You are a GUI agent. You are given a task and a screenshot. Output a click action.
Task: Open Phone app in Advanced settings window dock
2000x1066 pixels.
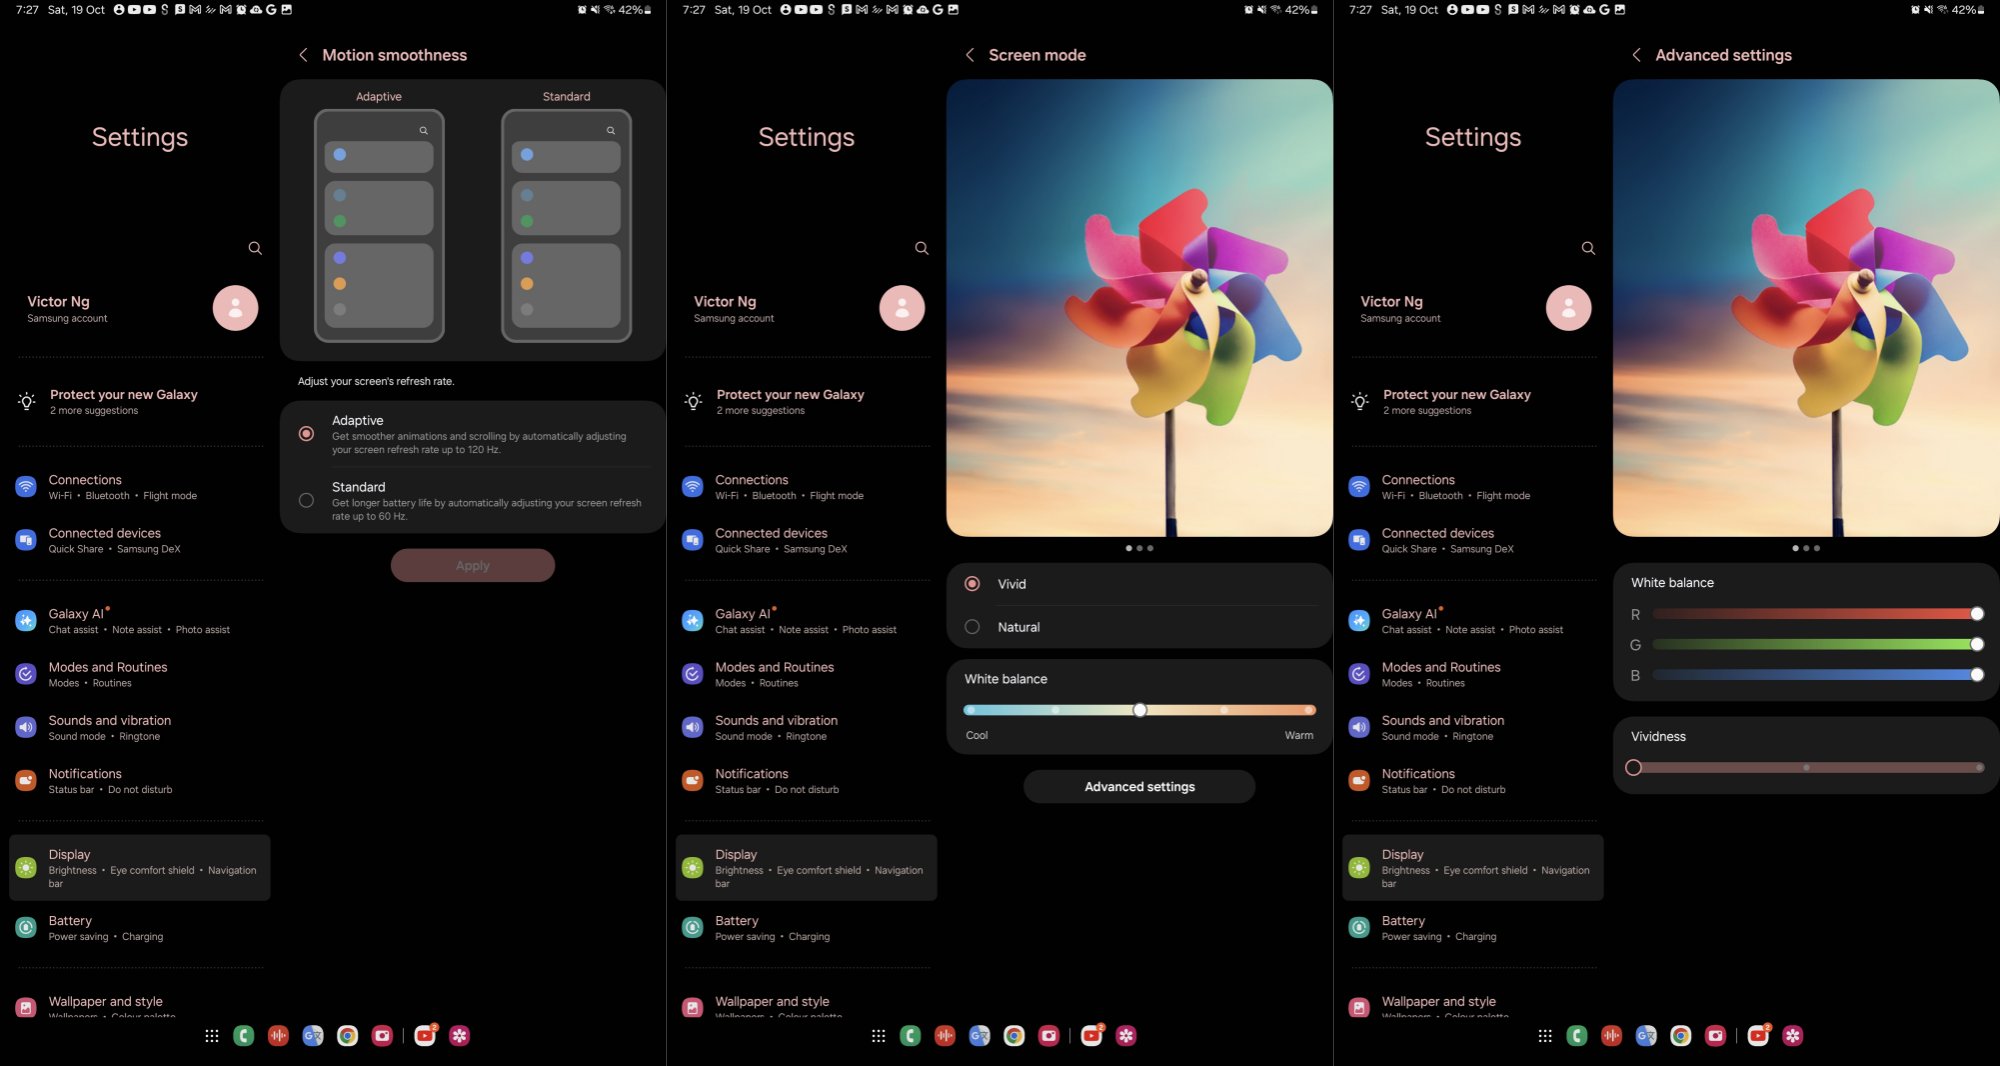[1576, 1036]
